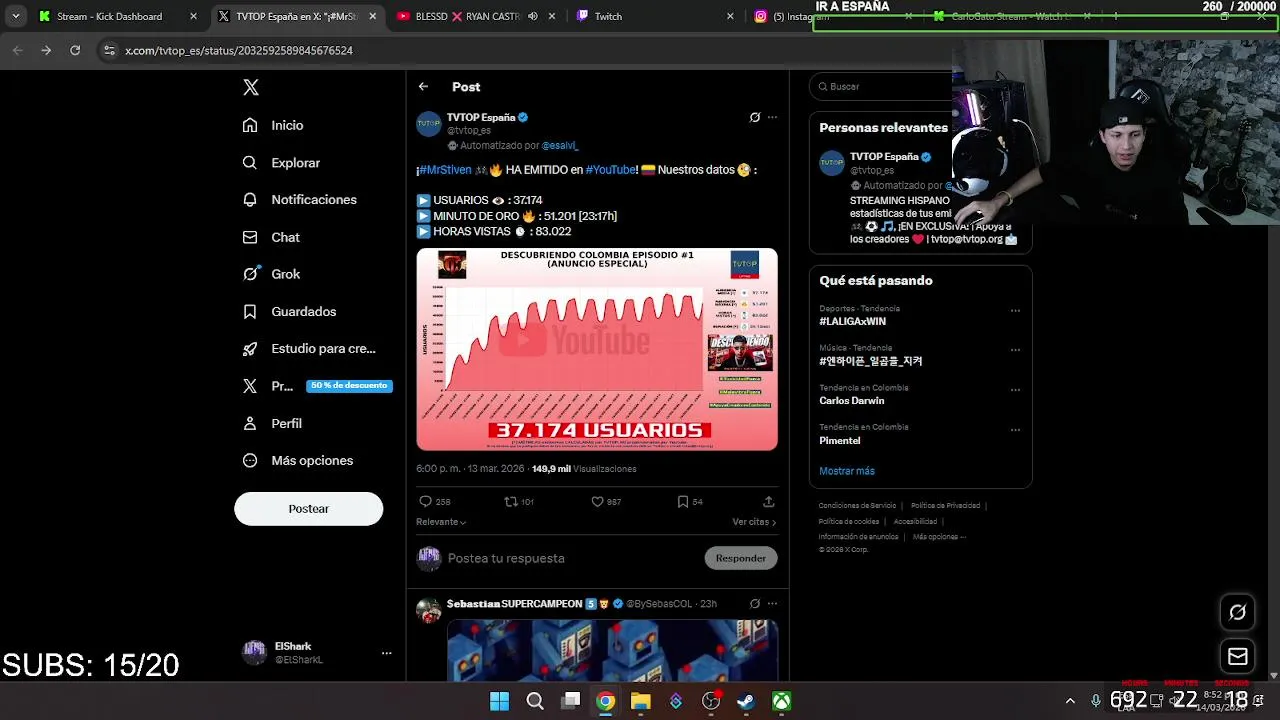Open Grok in sidebar
The image size is (1280, 720).
(x=271, y=274)
